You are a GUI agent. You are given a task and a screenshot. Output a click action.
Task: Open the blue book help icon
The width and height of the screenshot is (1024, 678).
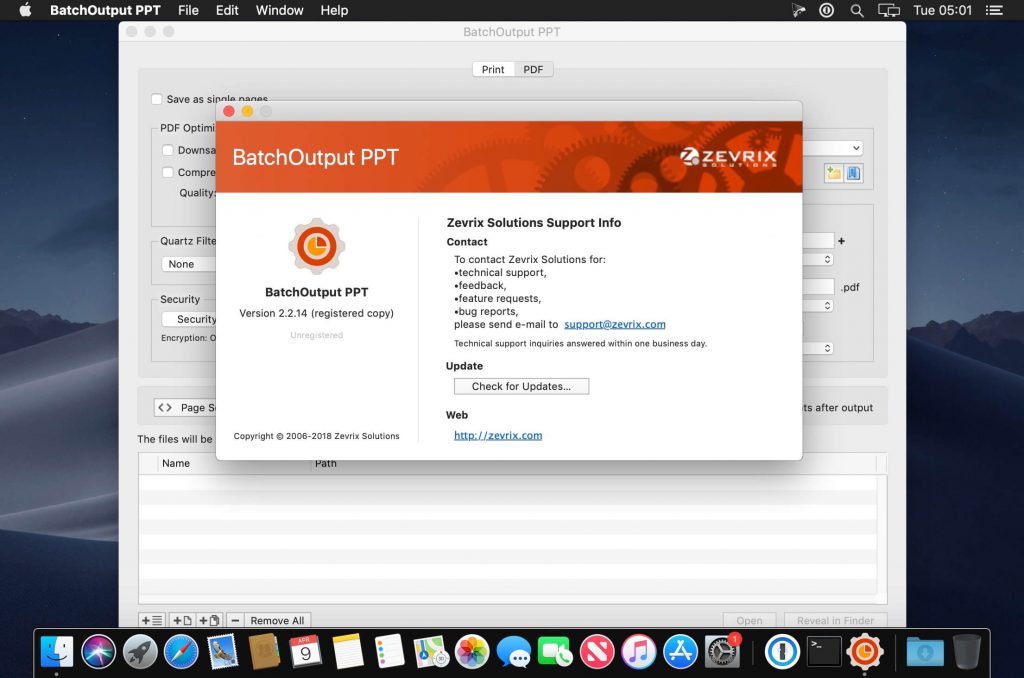click(852, 172)
